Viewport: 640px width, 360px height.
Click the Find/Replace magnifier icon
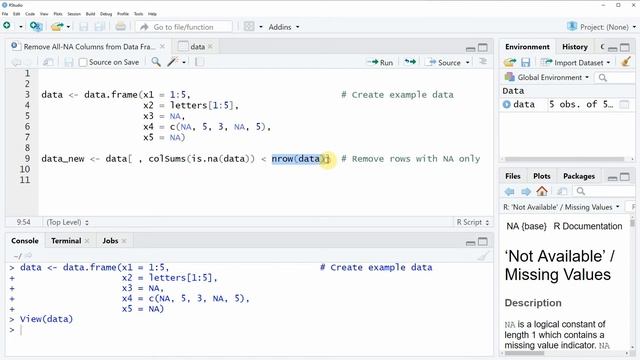point(156,62)
